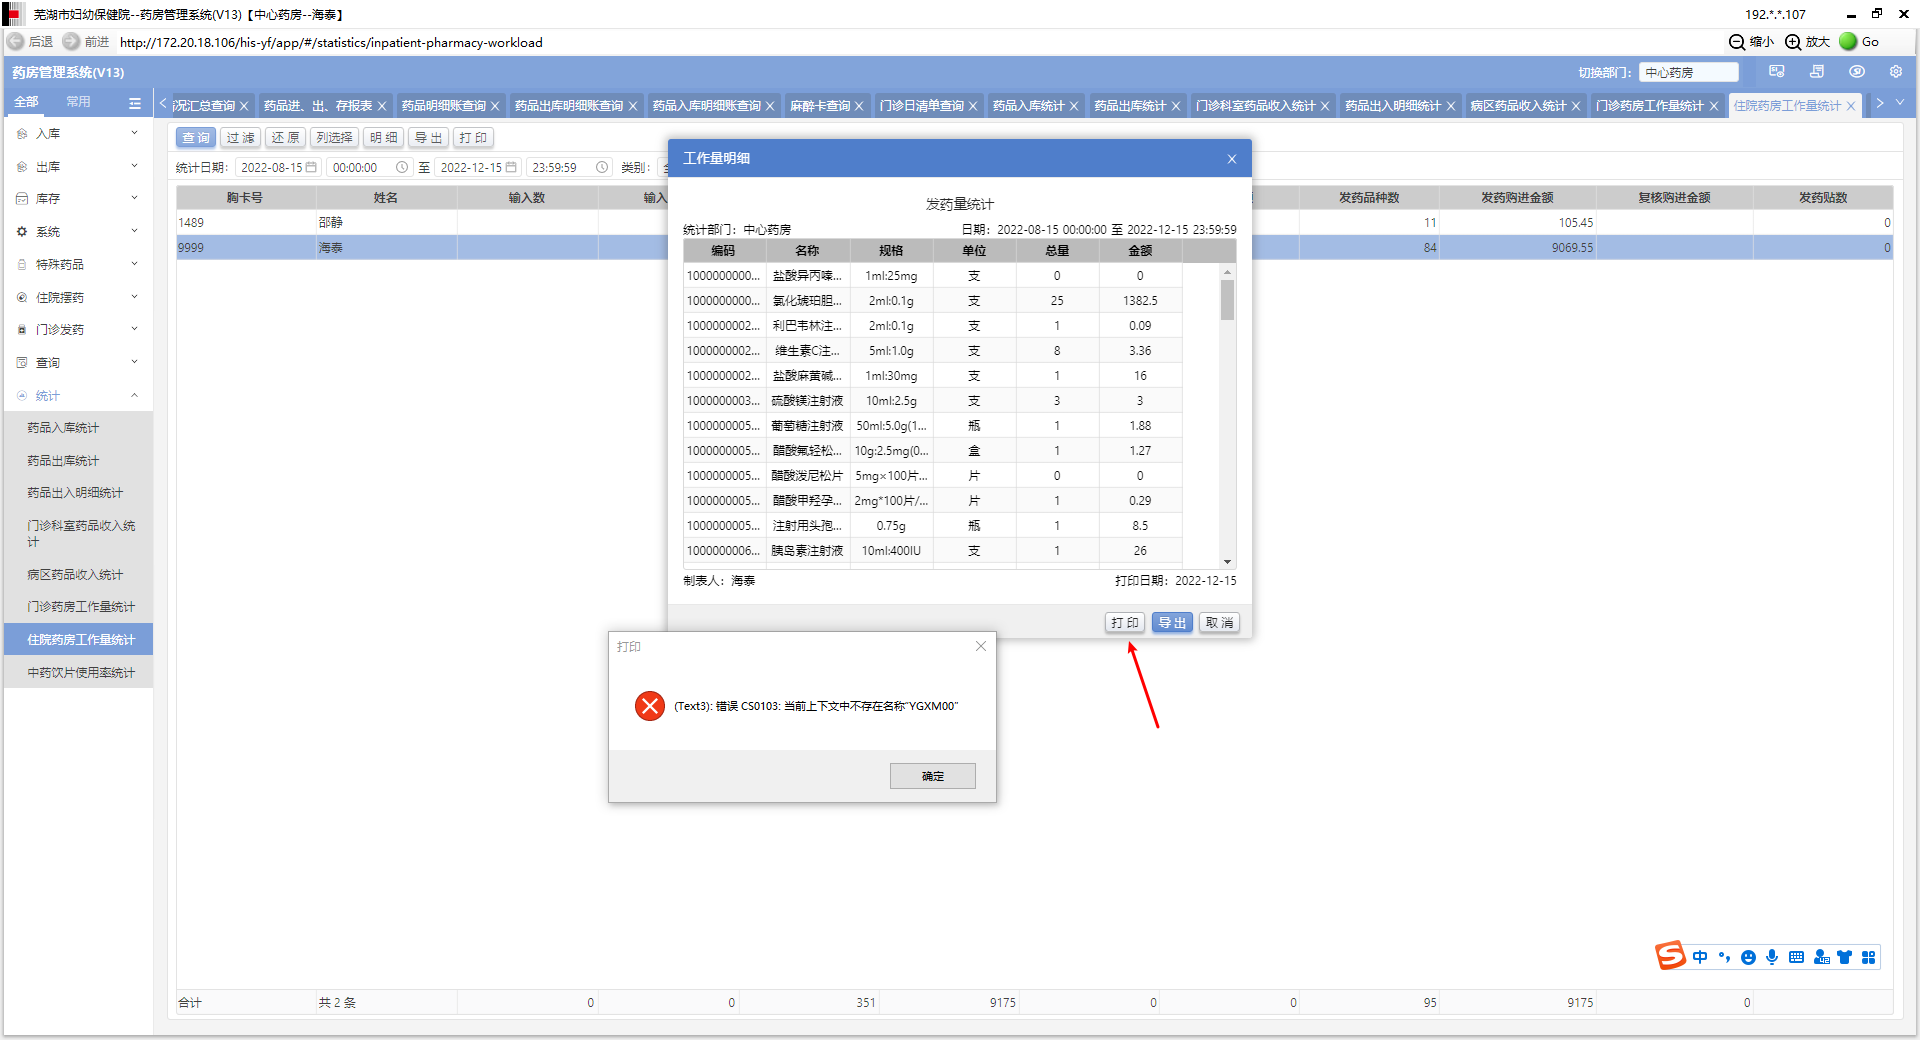Image resolution: width=1920 pixels, height=1040 pixels.
Task: Click the 过滤 toolbar button
Action: [x=240, y=138]
